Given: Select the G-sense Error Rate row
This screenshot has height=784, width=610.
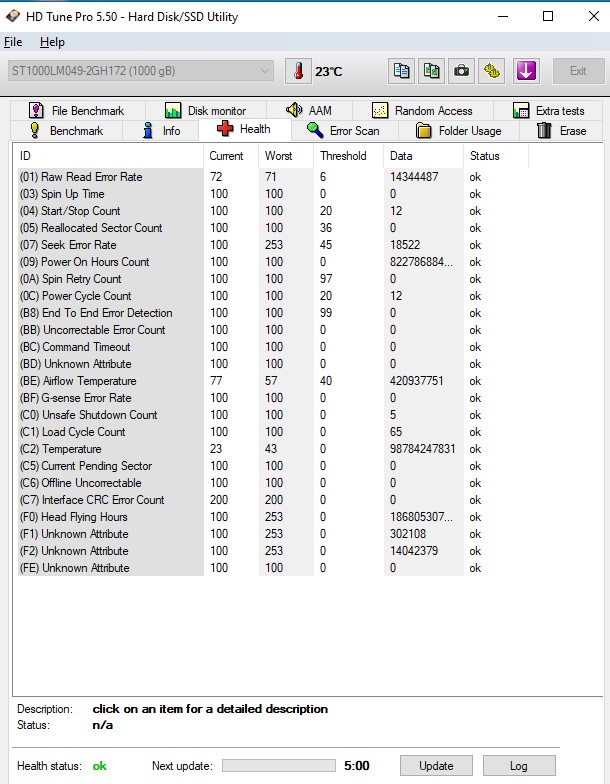Looking at the screenshot, I should tap(273, 398).
